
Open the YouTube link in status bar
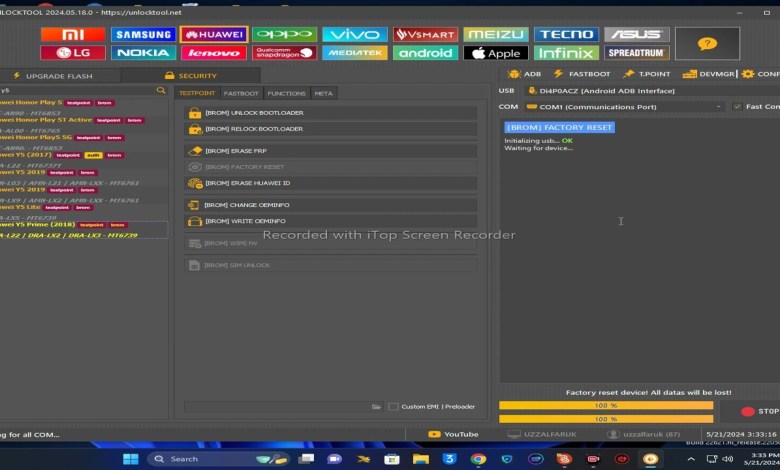pyautogui.click(x=453, y=434)
